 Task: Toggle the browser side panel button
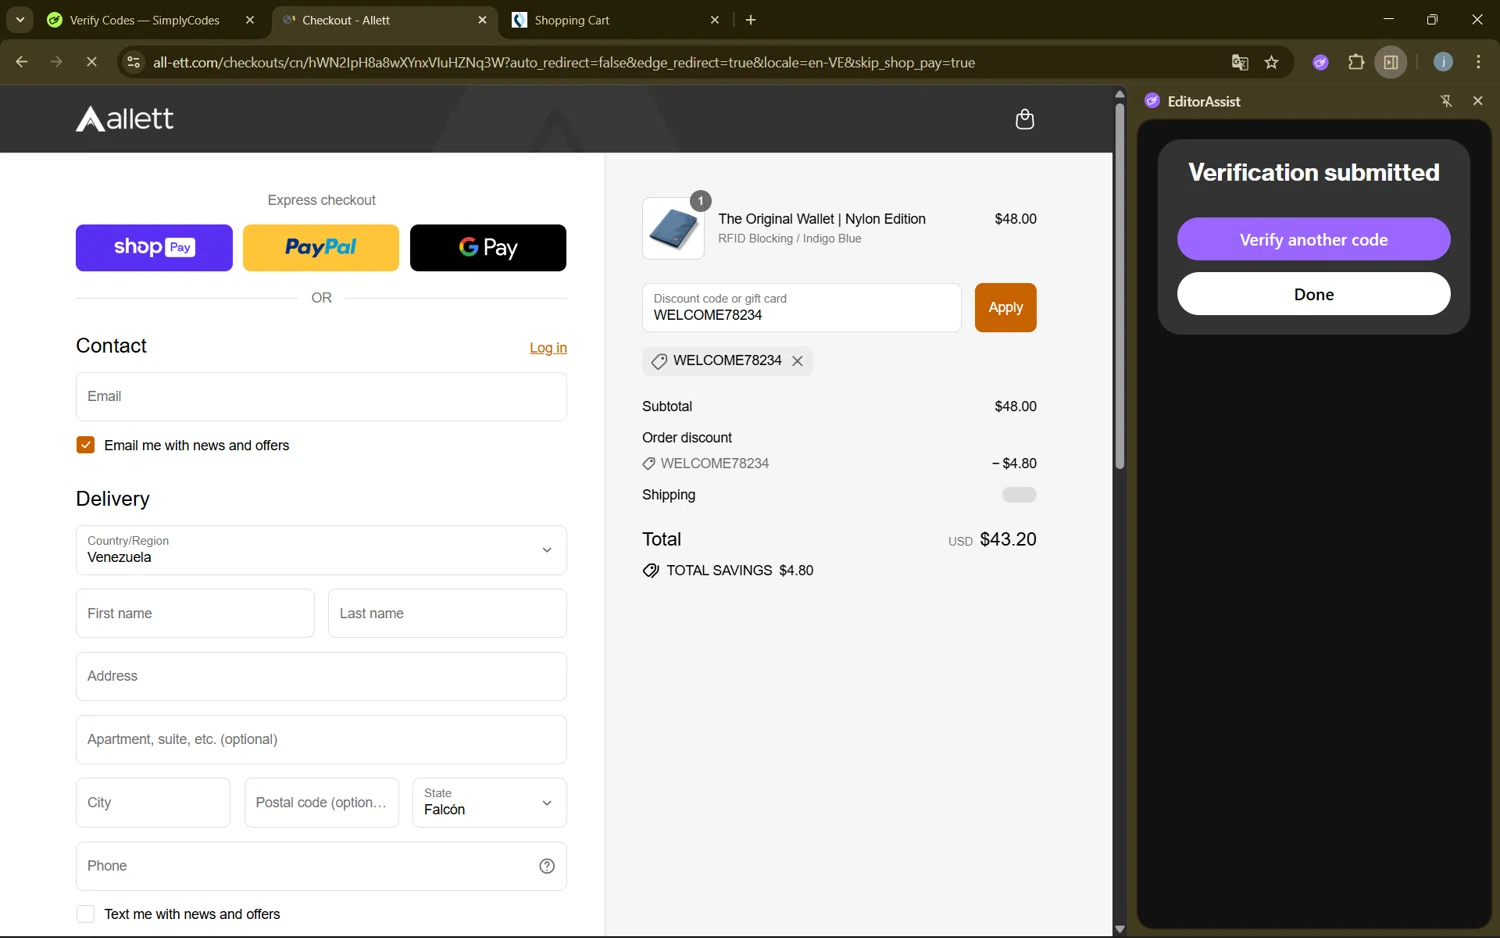tap(1391, 62)
